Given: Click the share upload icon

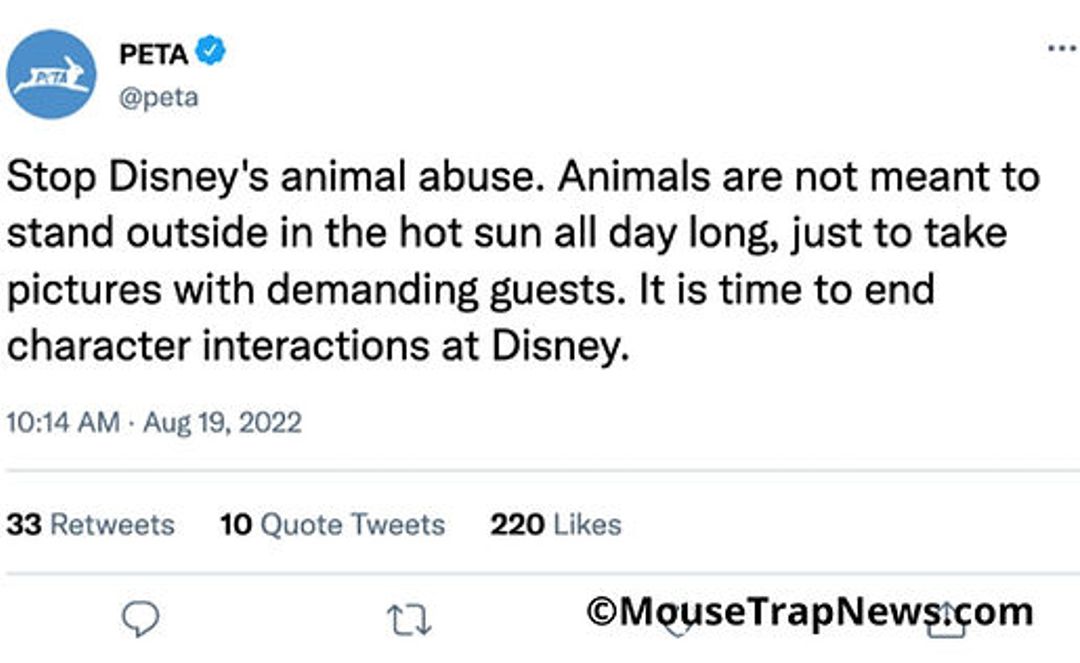Looking at the screenshot, I should click(945, 620).
